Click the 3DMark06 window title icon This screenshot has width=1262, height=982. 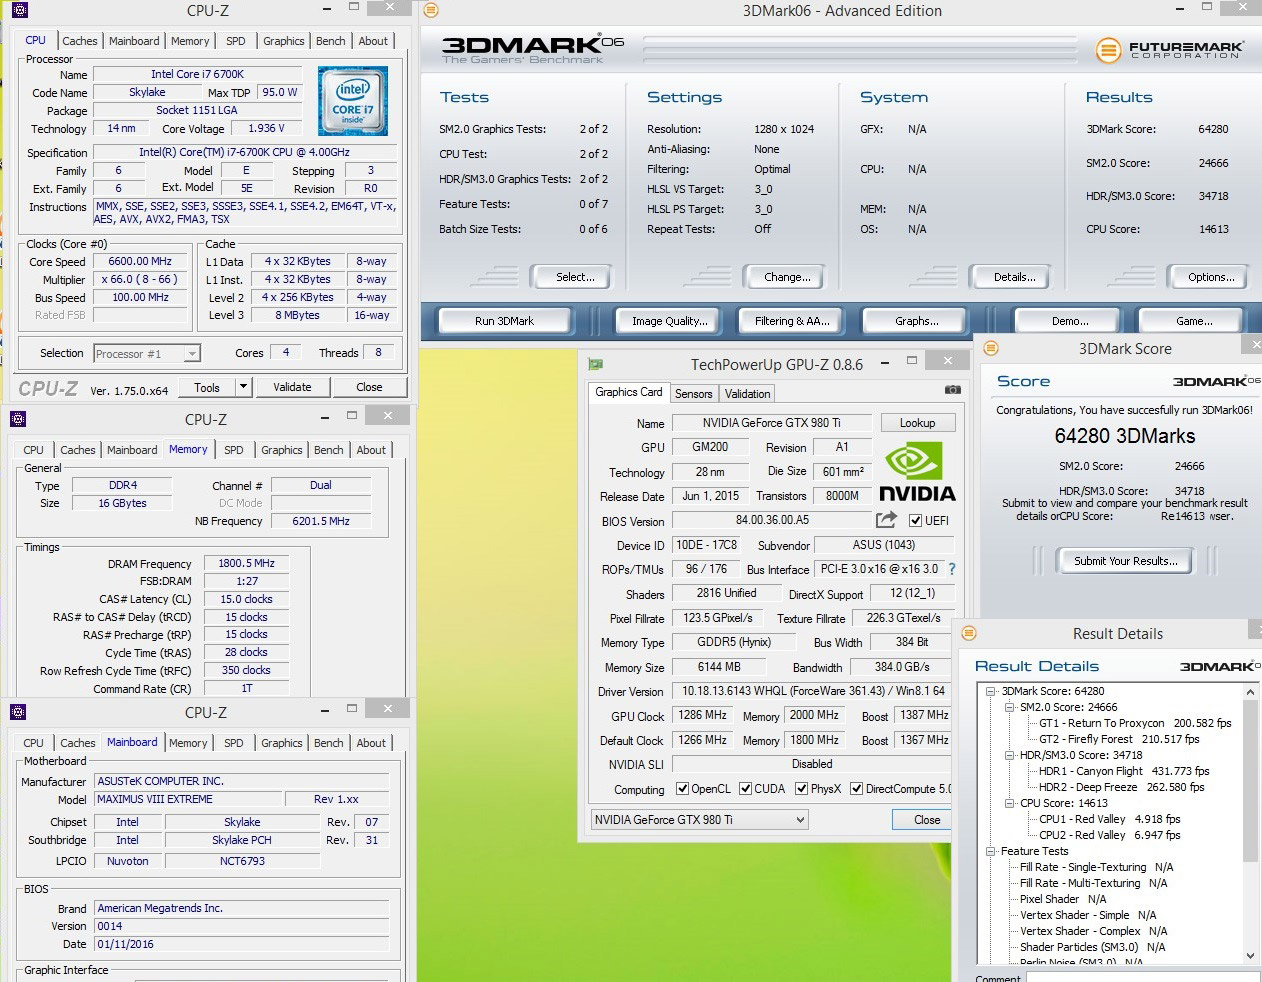tap(431, 11)
